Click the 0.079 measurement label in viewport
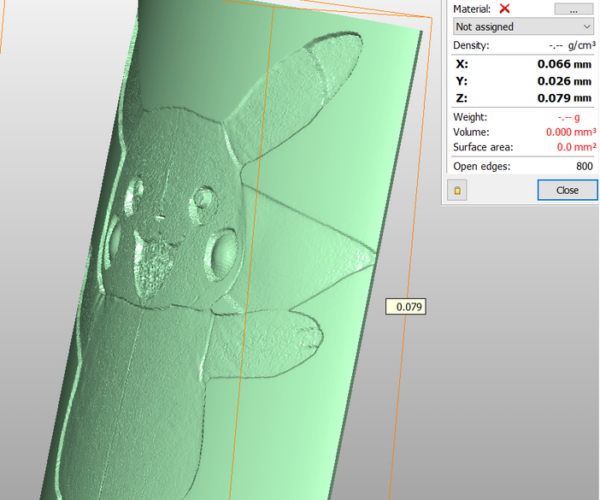Image resolution: width=600 pixels, height=500 pixels. (406, 307)
